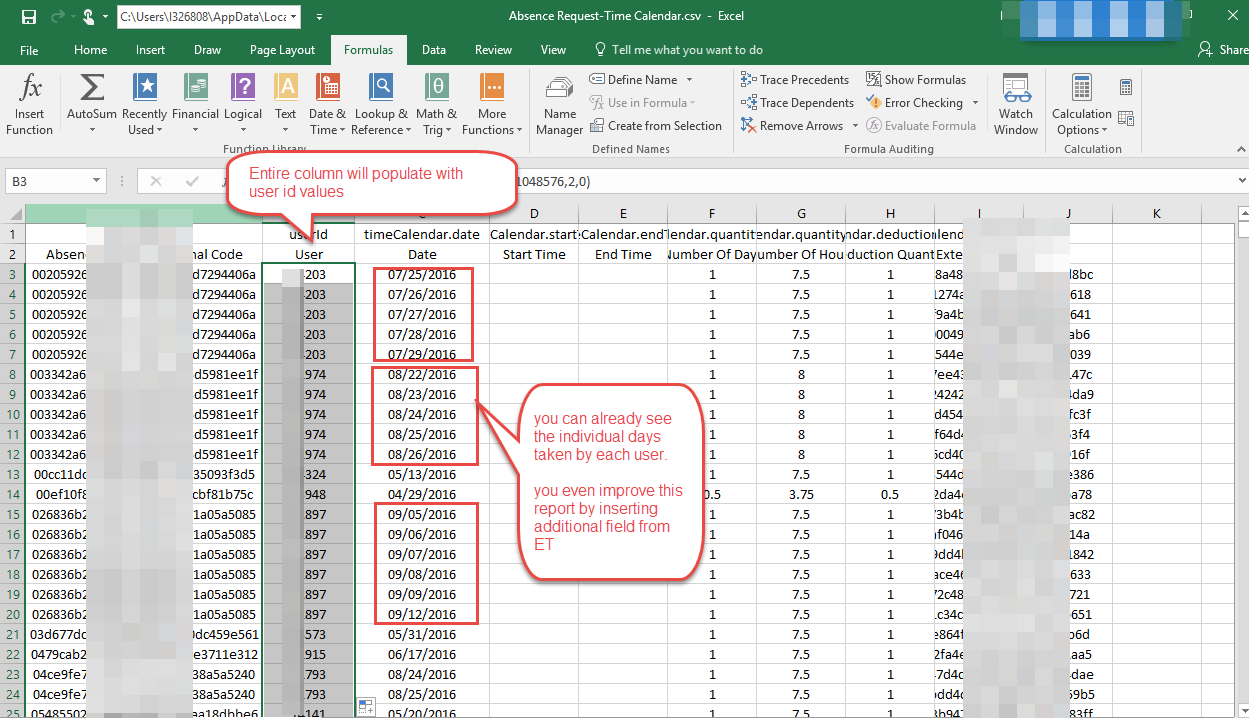1249x718 pixels.
Task: Select the cell containing 3.75
Action: 801,494
